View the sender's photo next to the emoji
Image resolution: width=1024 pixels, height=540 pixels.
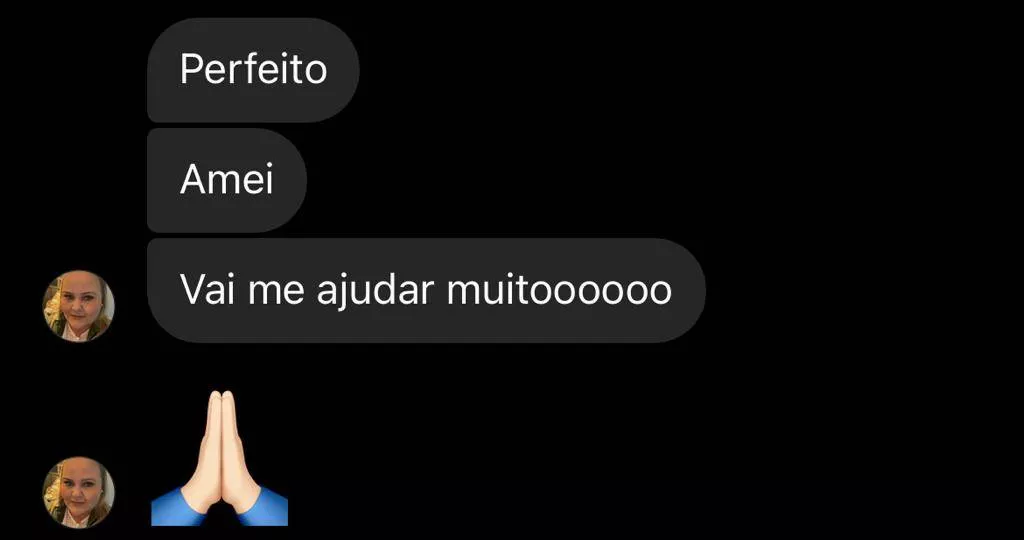coord(78,492)
